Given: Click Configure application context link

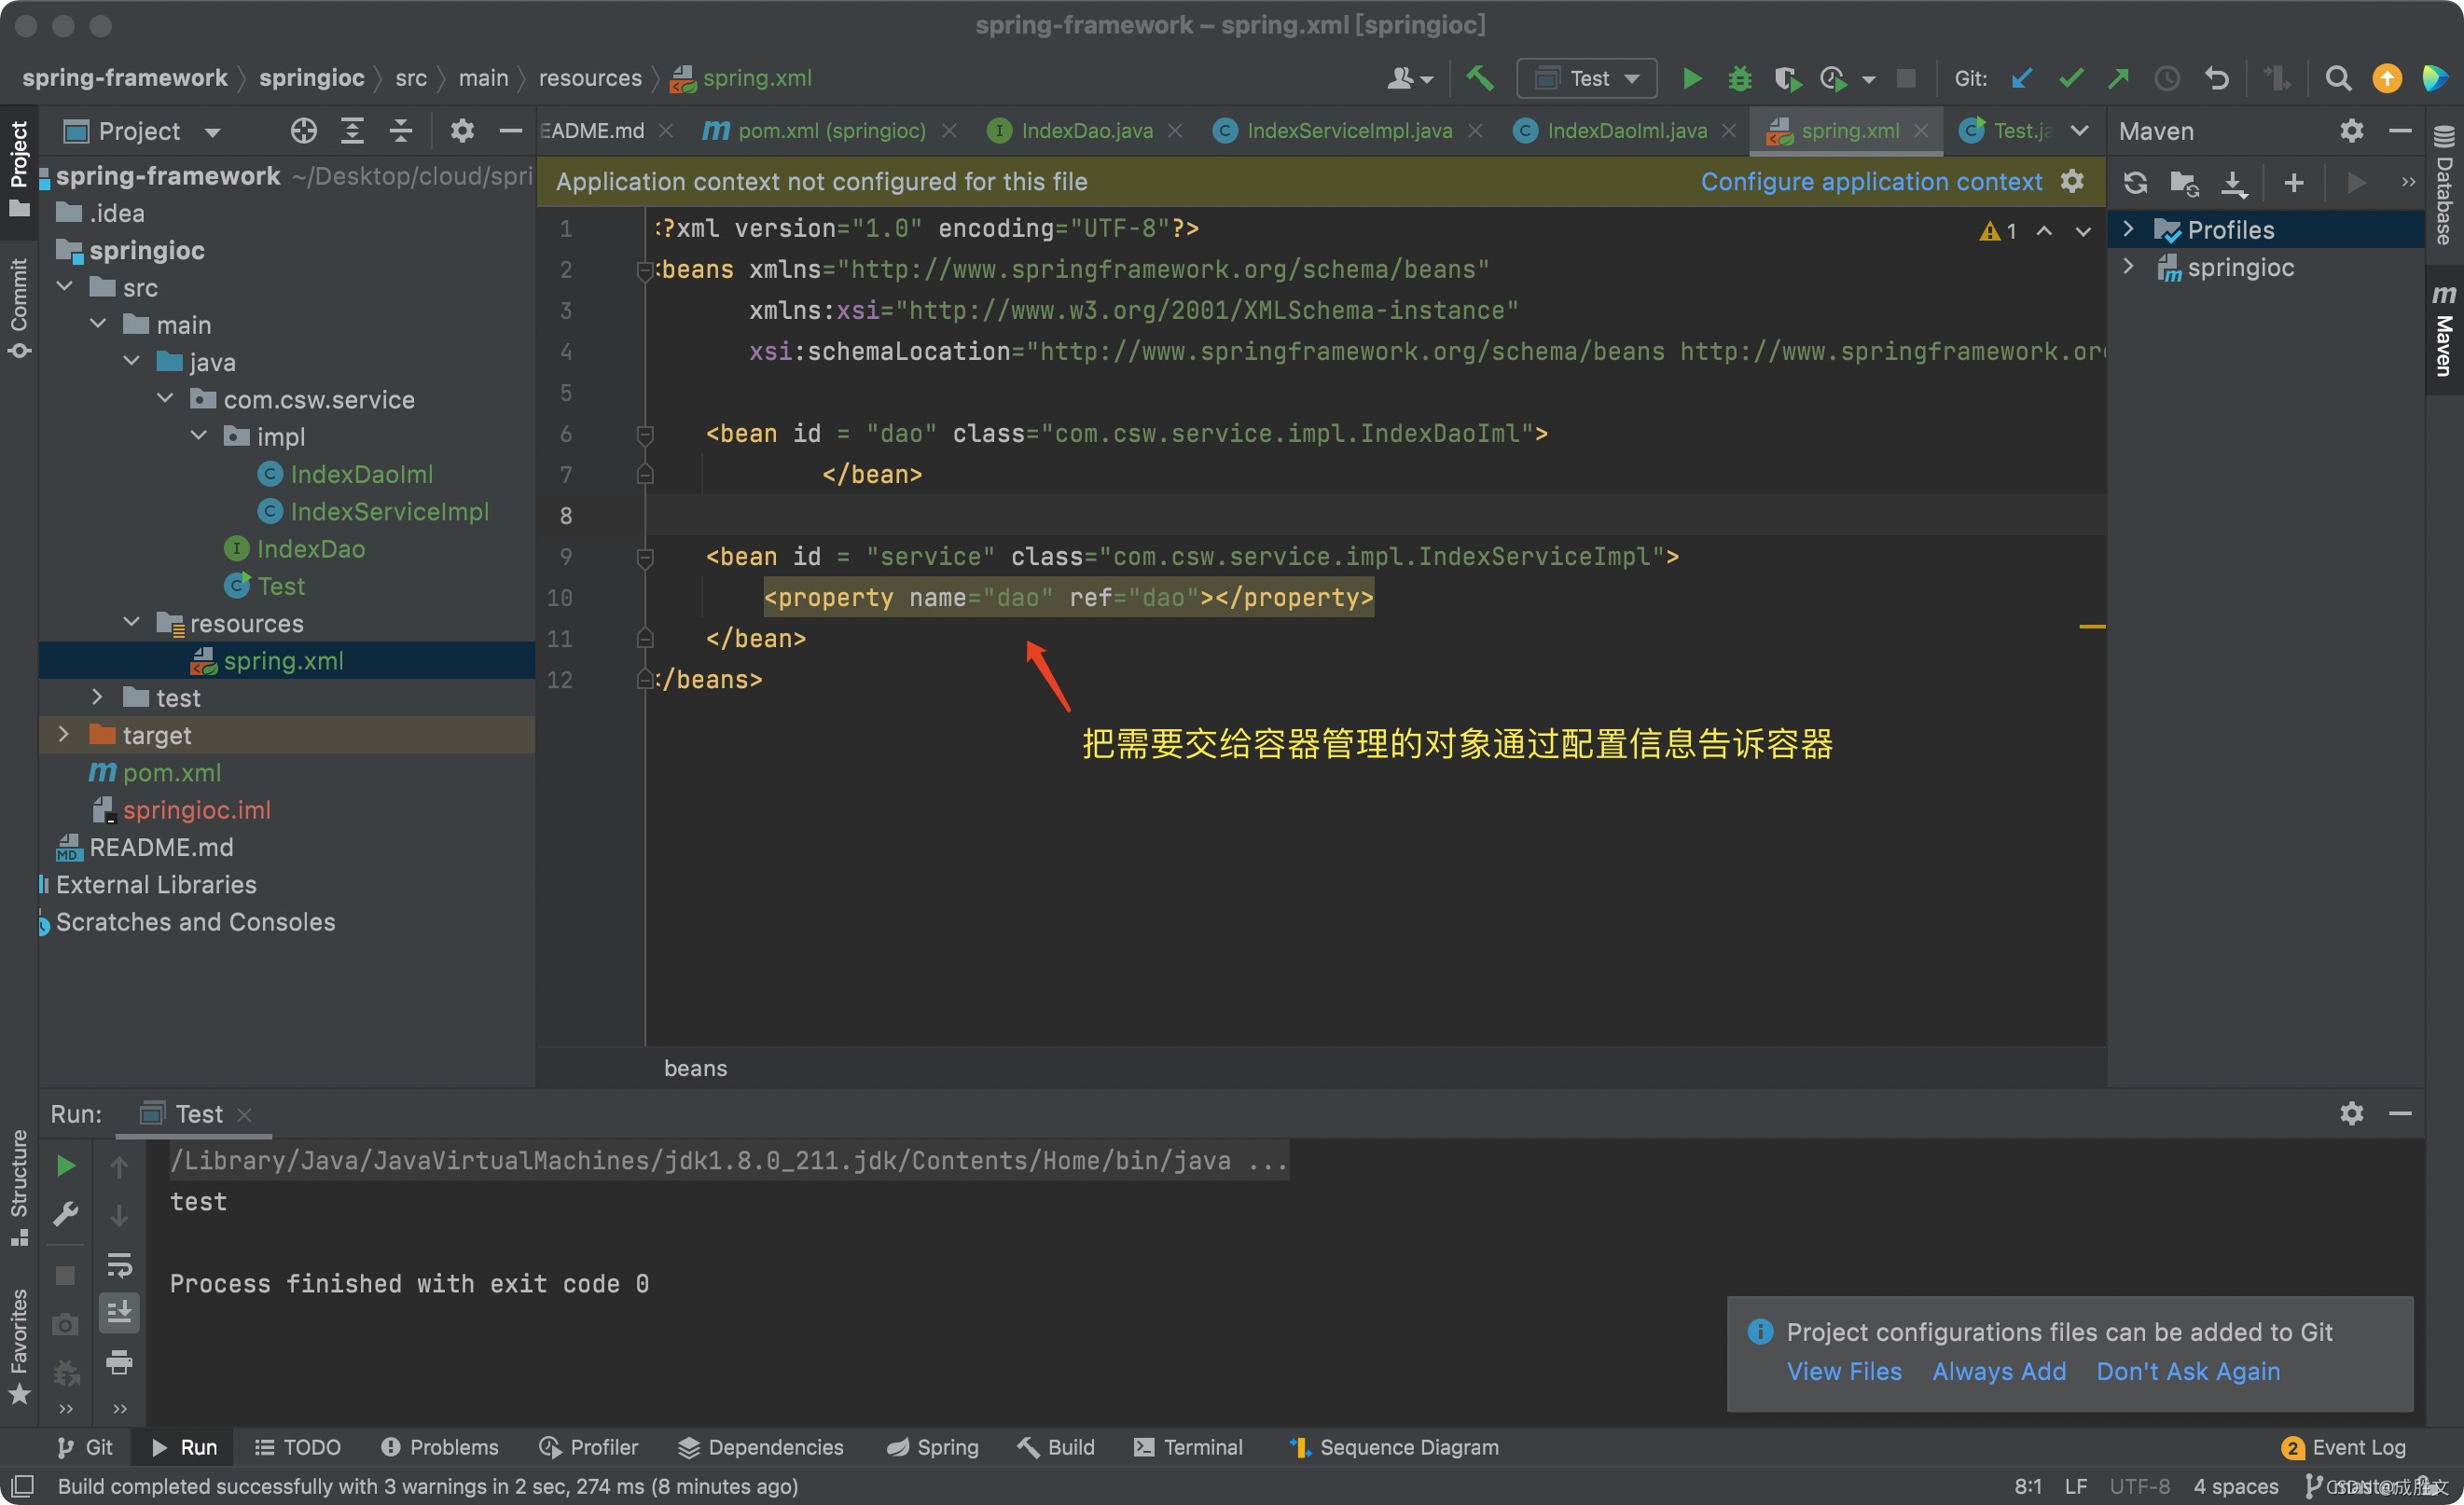Looking at the screenshot, I should [1871, 182].
